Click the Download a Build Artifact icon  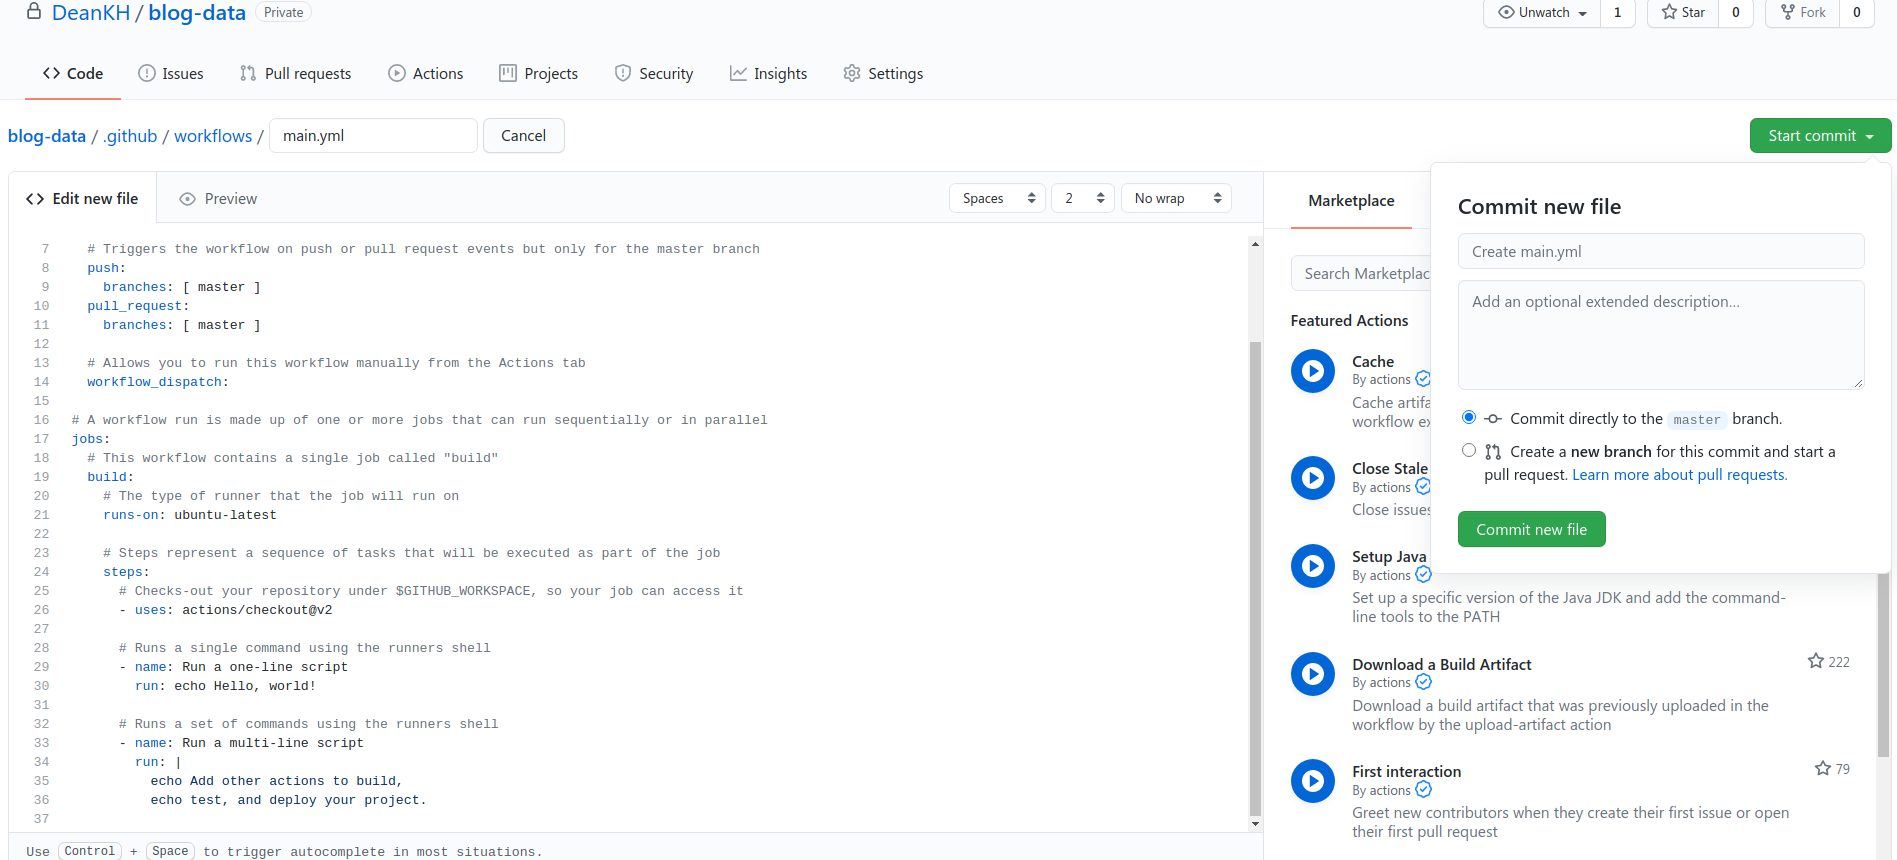click(1312, 674)
